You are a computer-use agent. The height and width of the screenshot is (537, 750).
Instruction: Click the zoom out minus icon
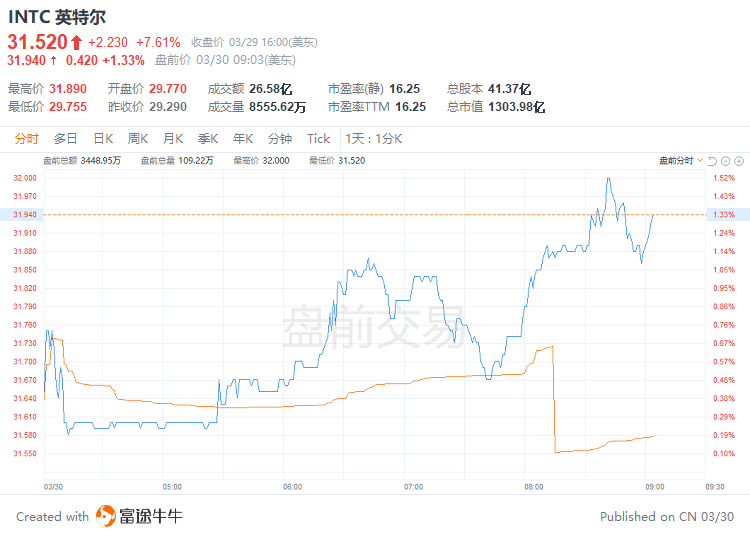click(x=726, y=161)
